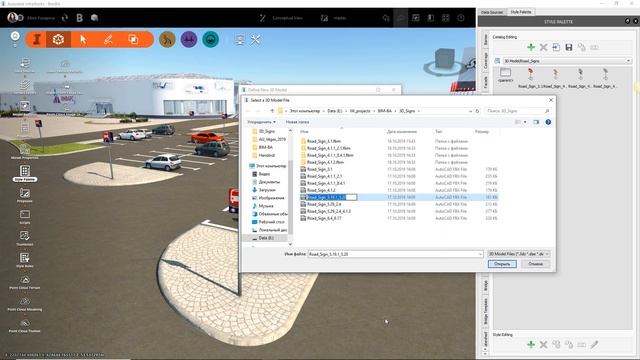The width and height of the screenshot is (640, 360).
Task: Open the overlapping squares presentation tools icon
Action: pos(133,40)
